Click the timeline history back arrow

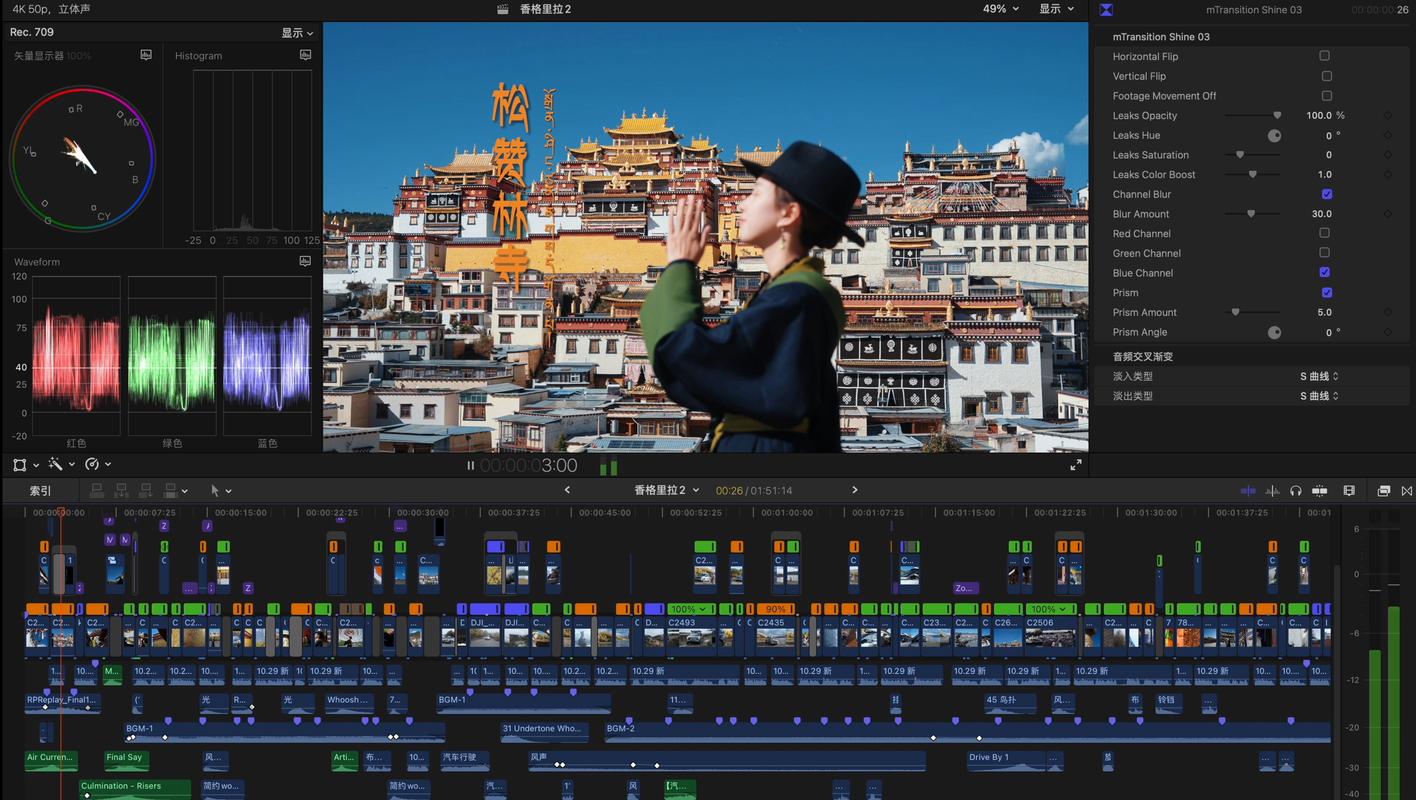click(x=568, y=490)
